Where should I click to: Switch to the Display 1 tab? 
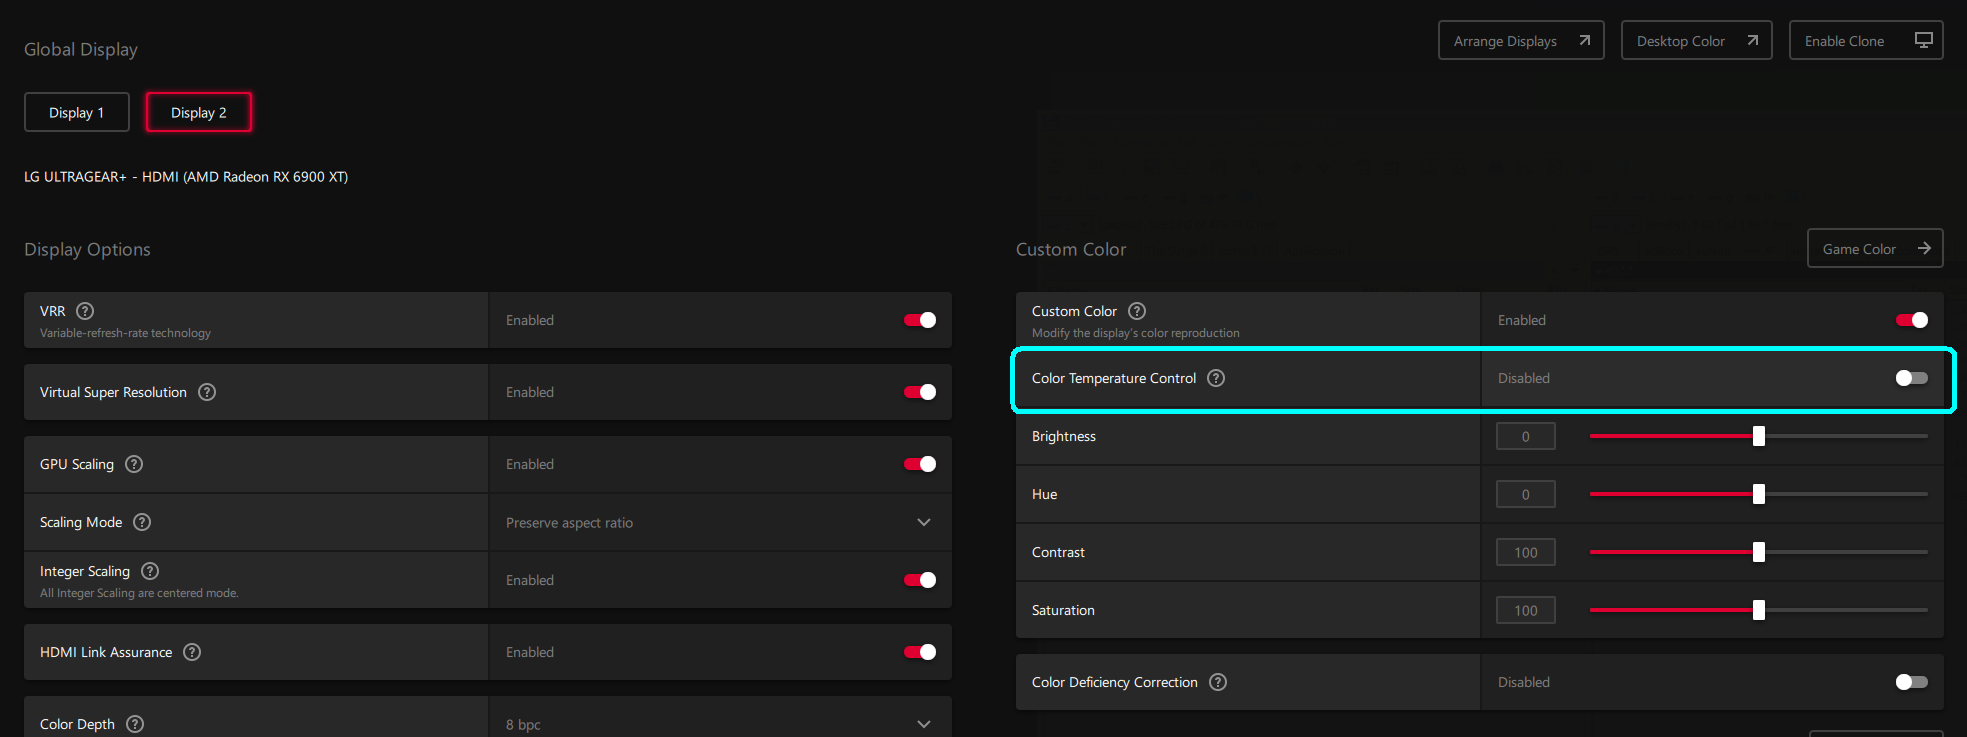click(77, 113)
